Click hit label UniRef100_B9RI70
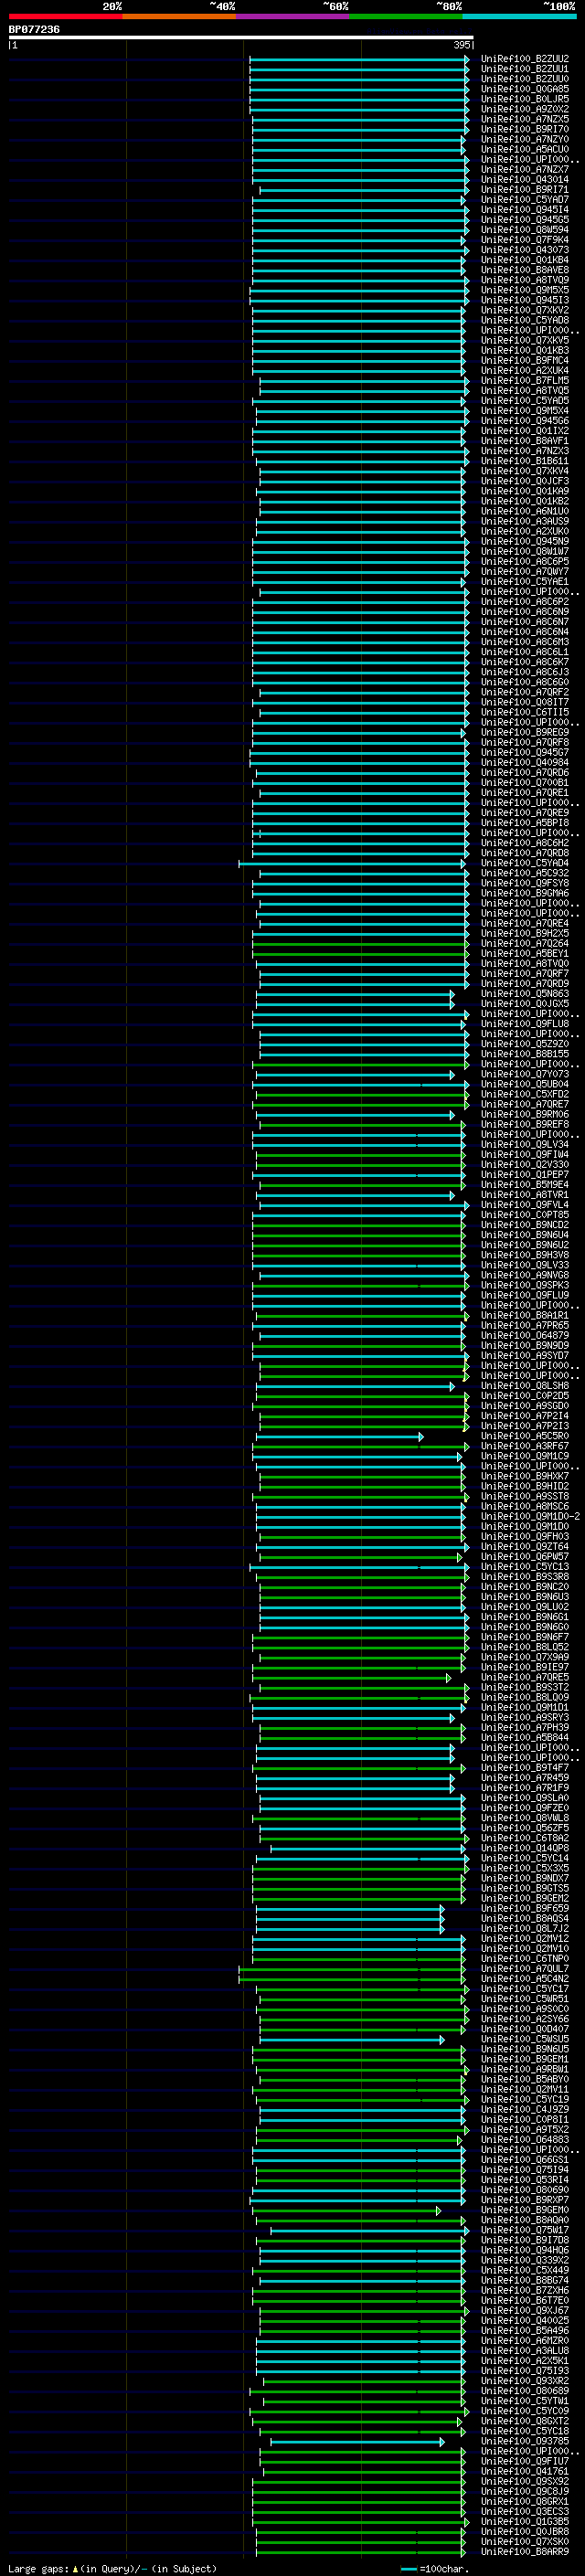The width and height of the screenshot is (585, 2576). [525, 129]
